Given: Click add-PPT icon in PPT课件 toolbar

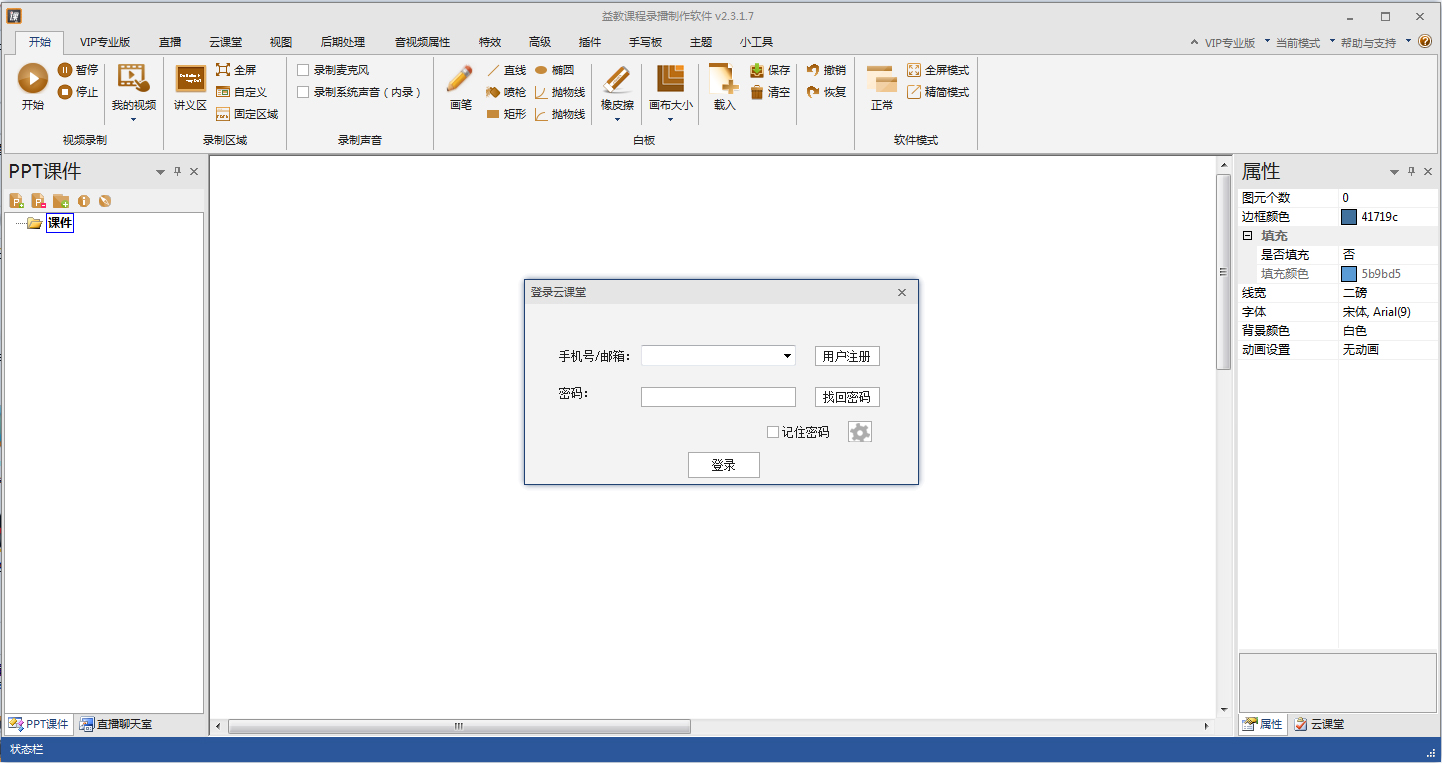Looking at the screenshot, I should pos(16,201).
